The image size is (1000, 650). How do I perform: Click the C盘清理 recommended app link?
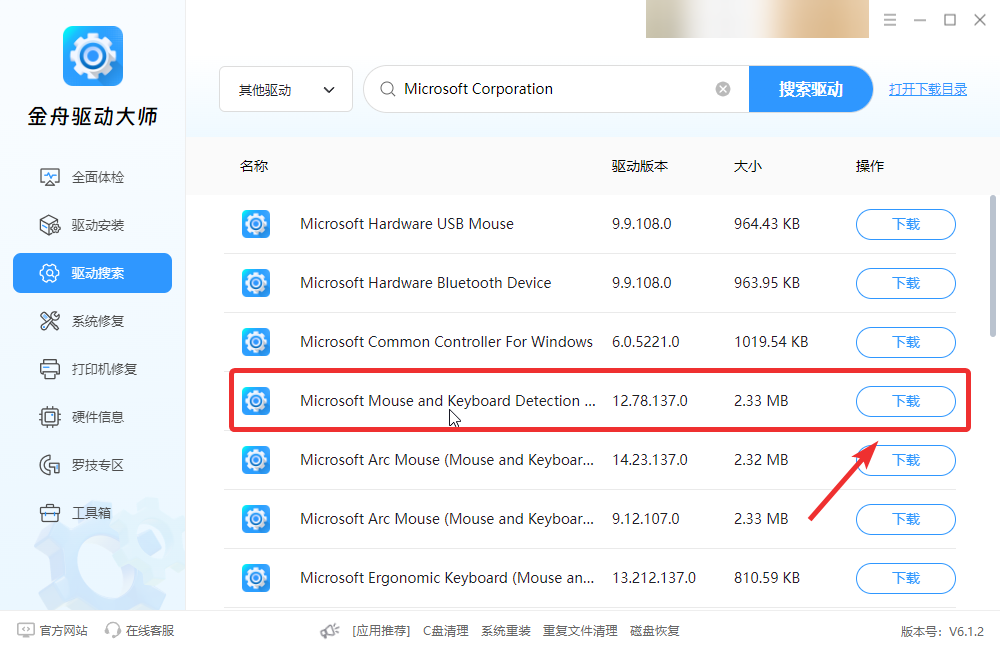(446, 631)
